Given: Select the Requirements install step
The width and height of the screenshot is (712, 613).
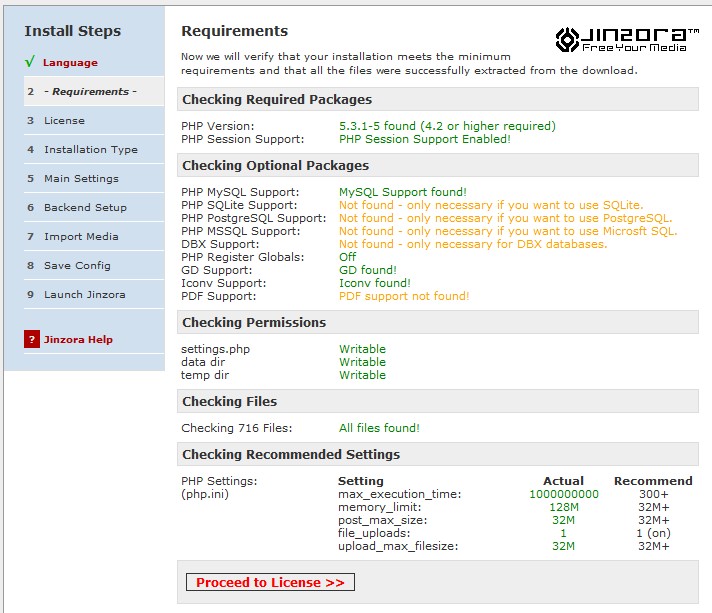Looking at the screenshot, I should (x=94, y=91).
